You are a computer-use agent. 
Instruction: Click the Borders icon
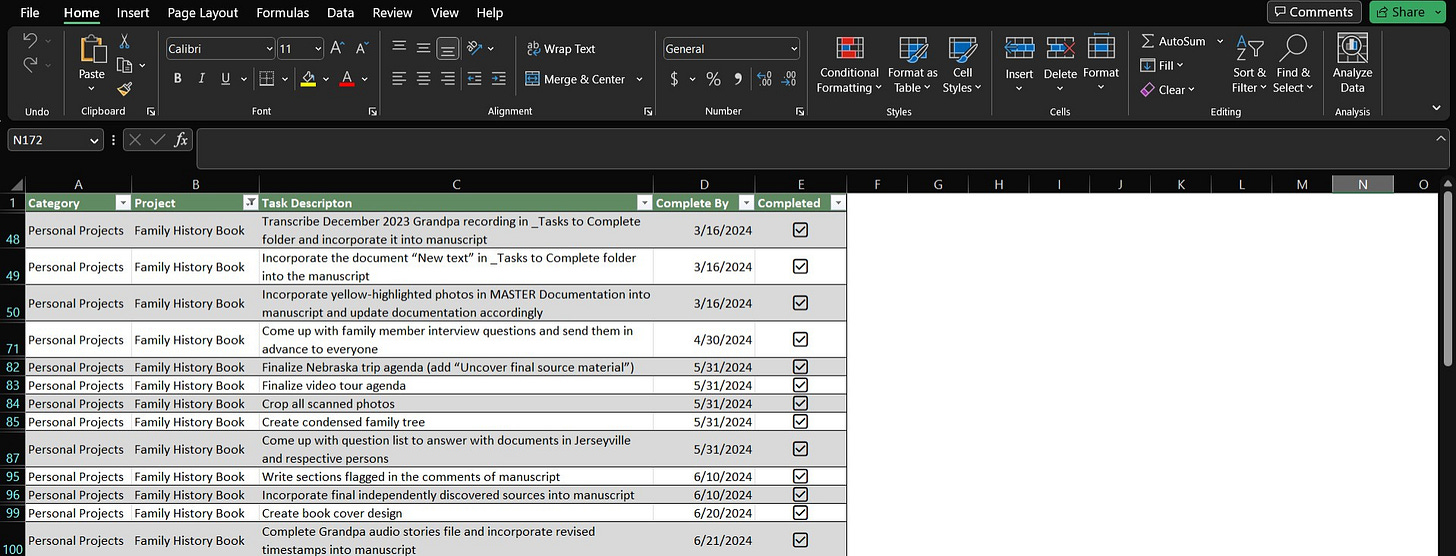pyautogui.click(x=266, y=79)
